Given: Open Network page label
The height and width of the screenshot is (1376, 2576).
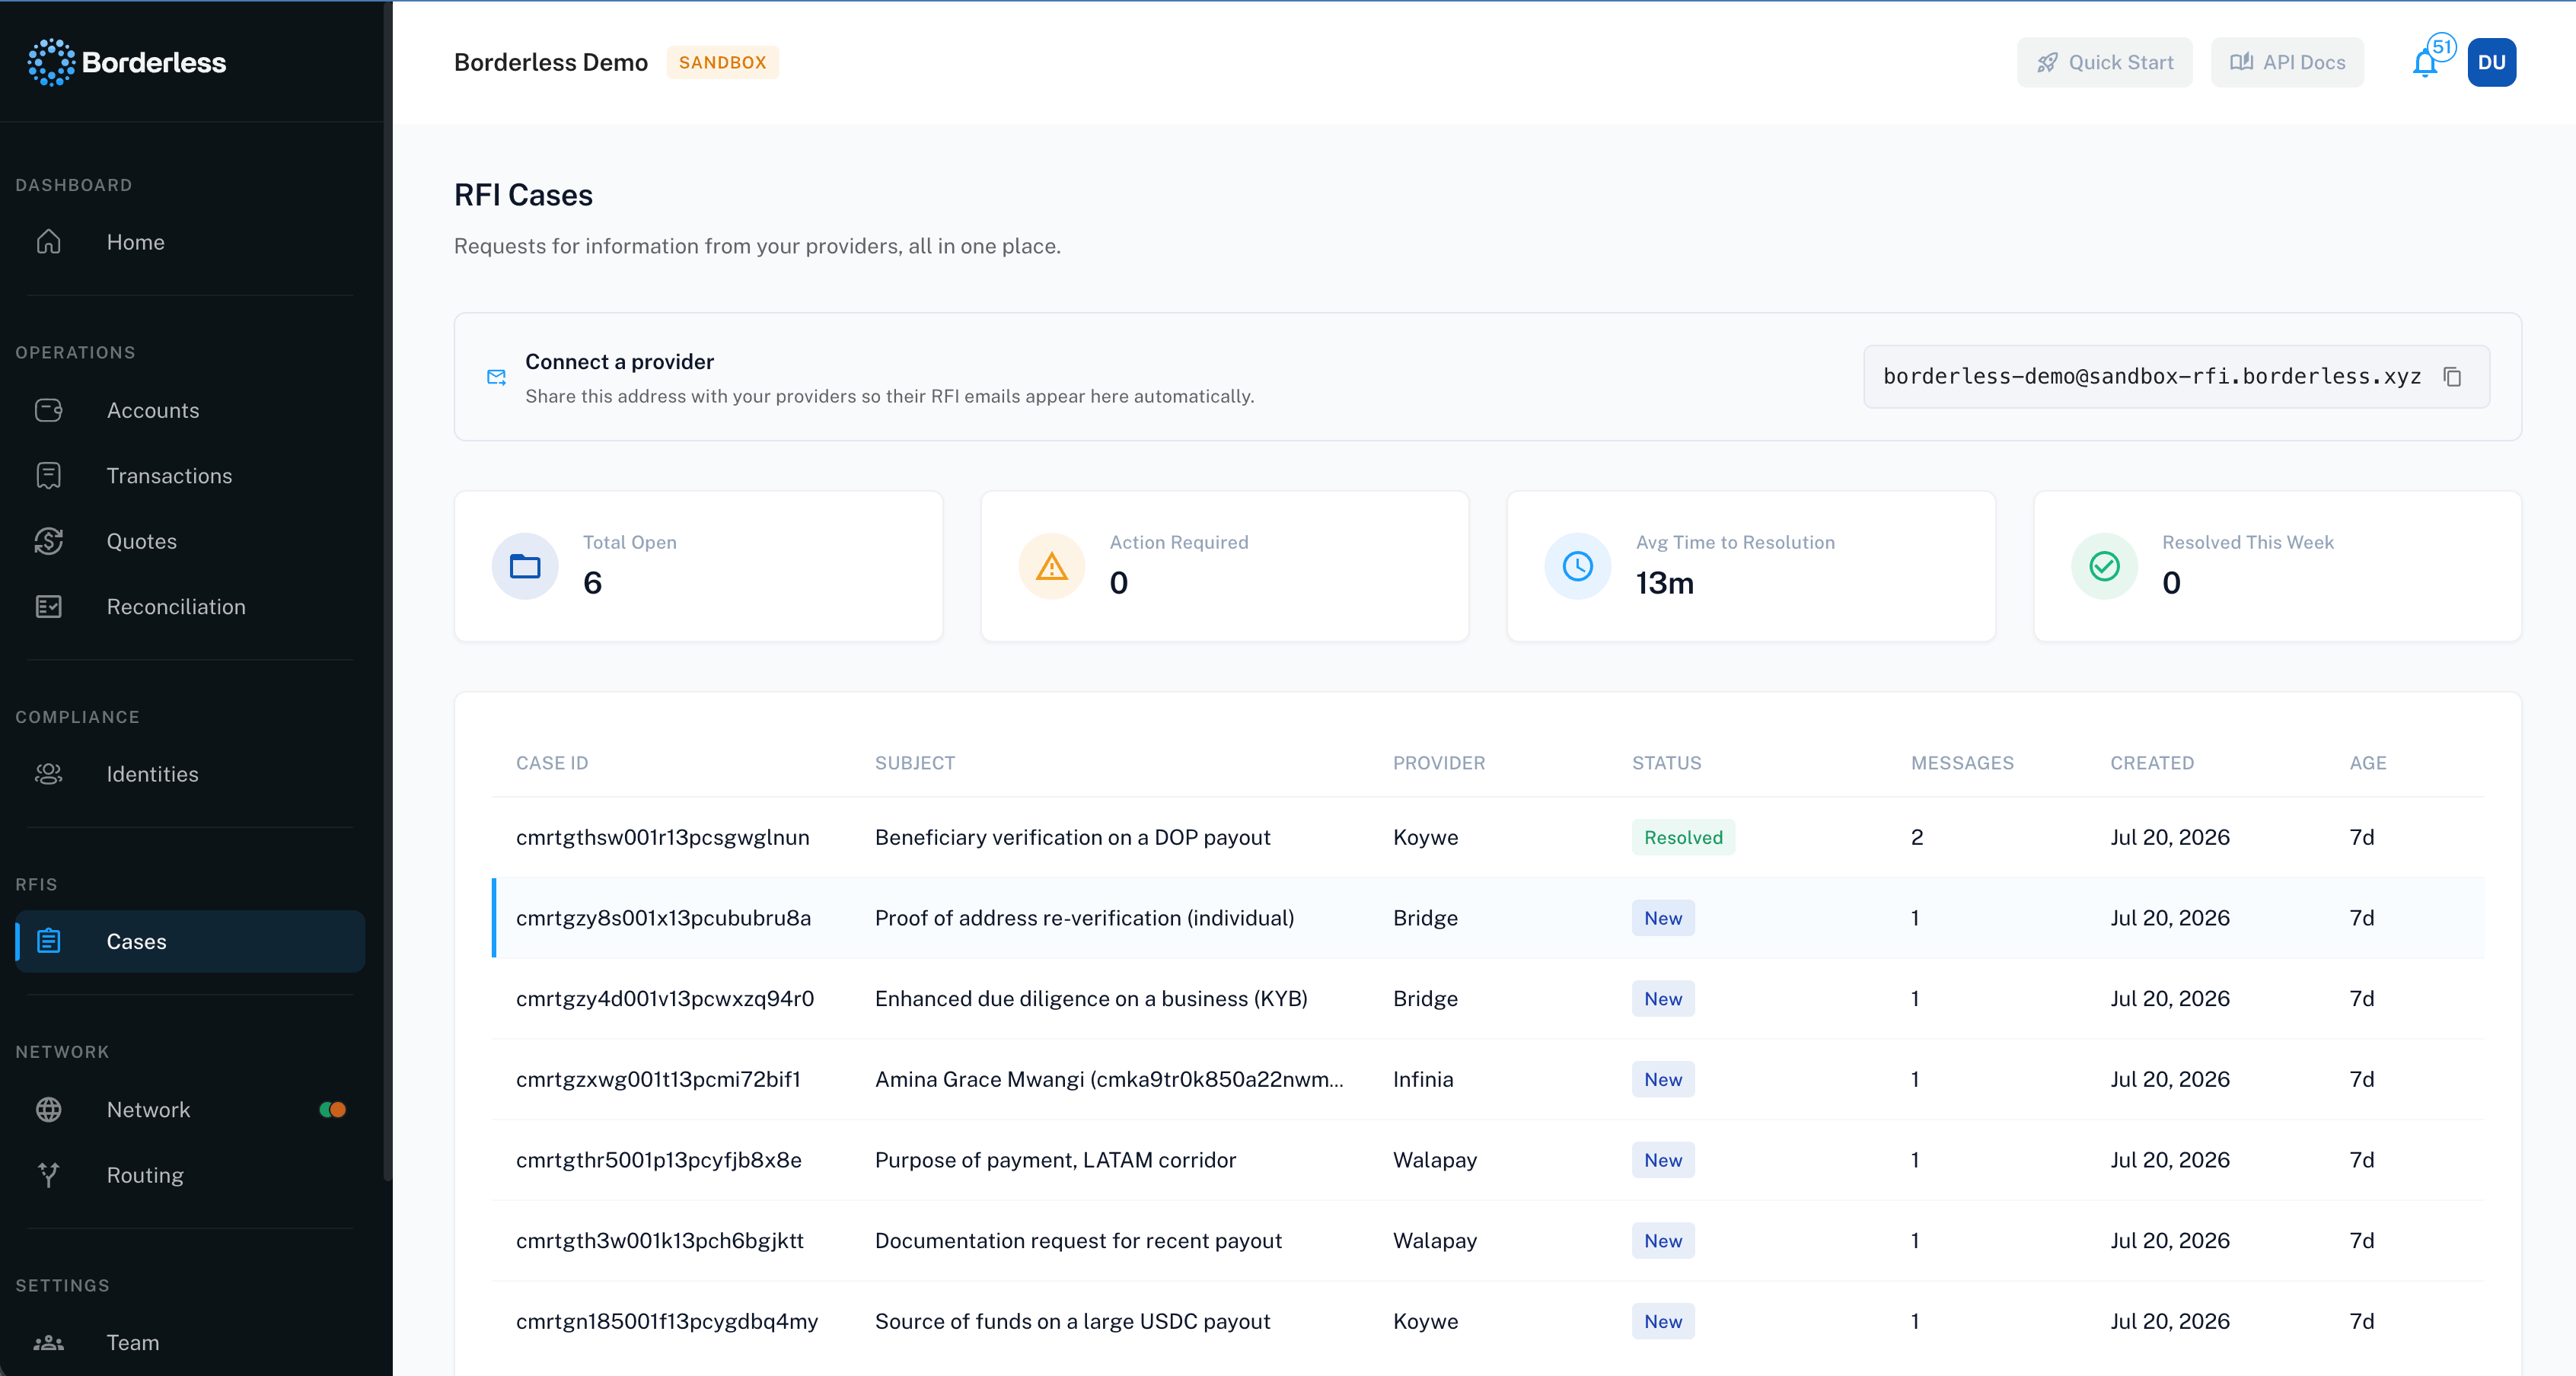Looking at the screenshot, I should 148,1109.
